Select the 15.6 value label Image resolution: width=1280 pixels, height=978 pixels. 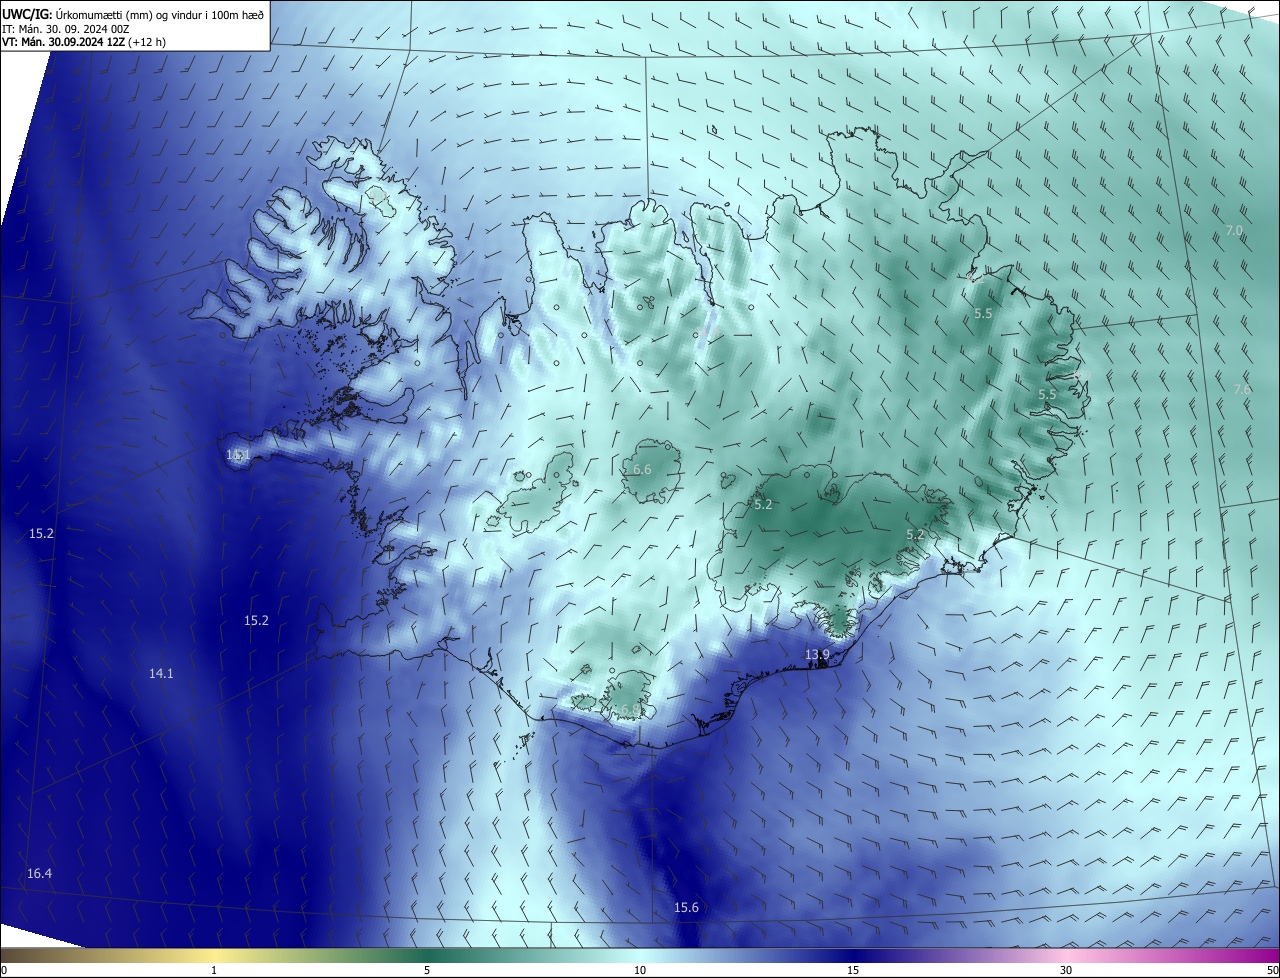pyautogui.click(x=686, y=907)
